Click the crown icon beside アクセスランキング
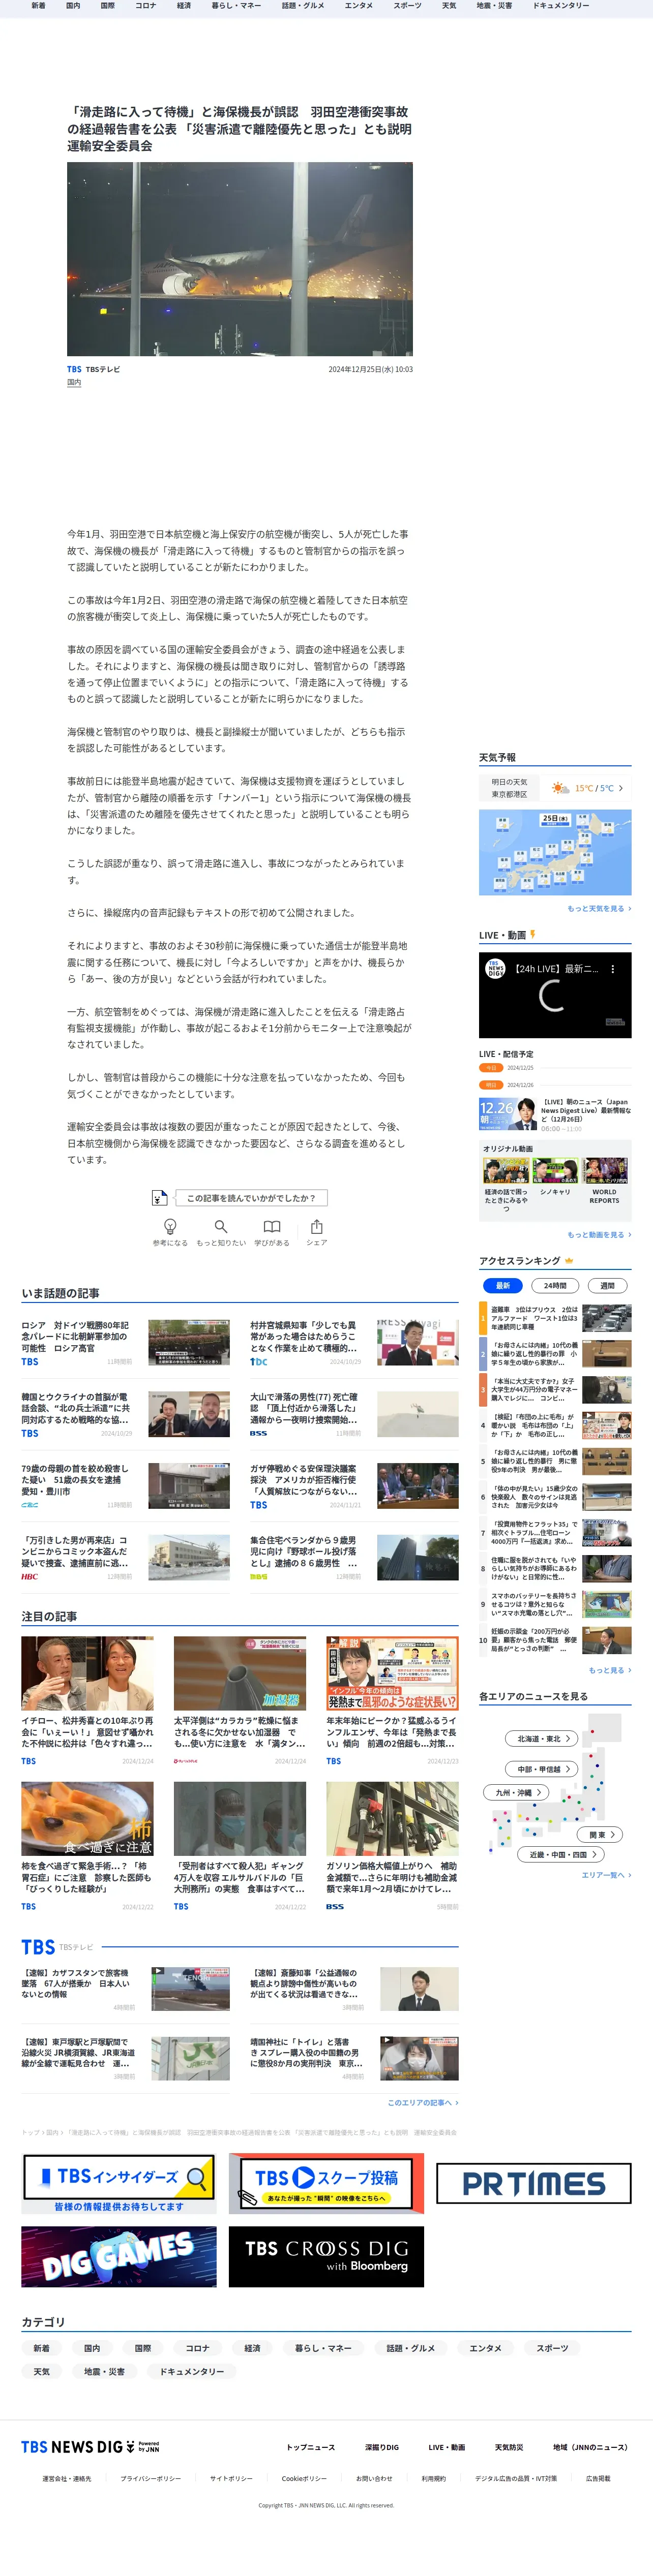The width and height of the screenshot is (653, 2576). pyautogui.click(x=569, y=1260)
